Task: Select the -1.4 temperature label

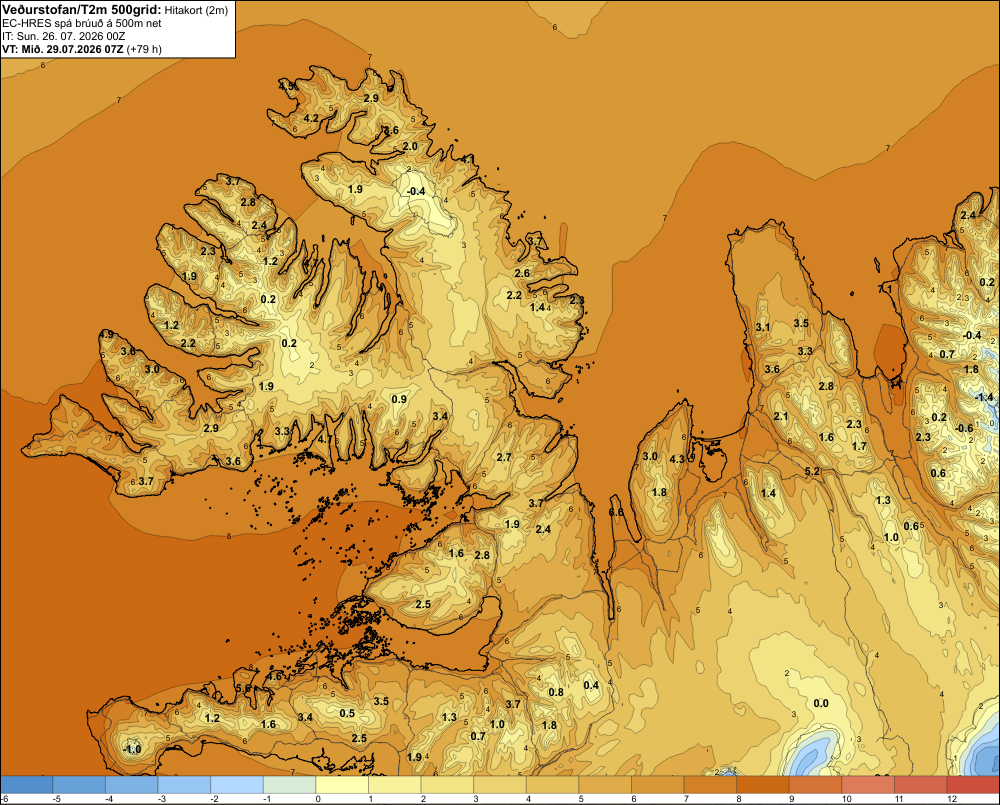Action: point(984,397)
